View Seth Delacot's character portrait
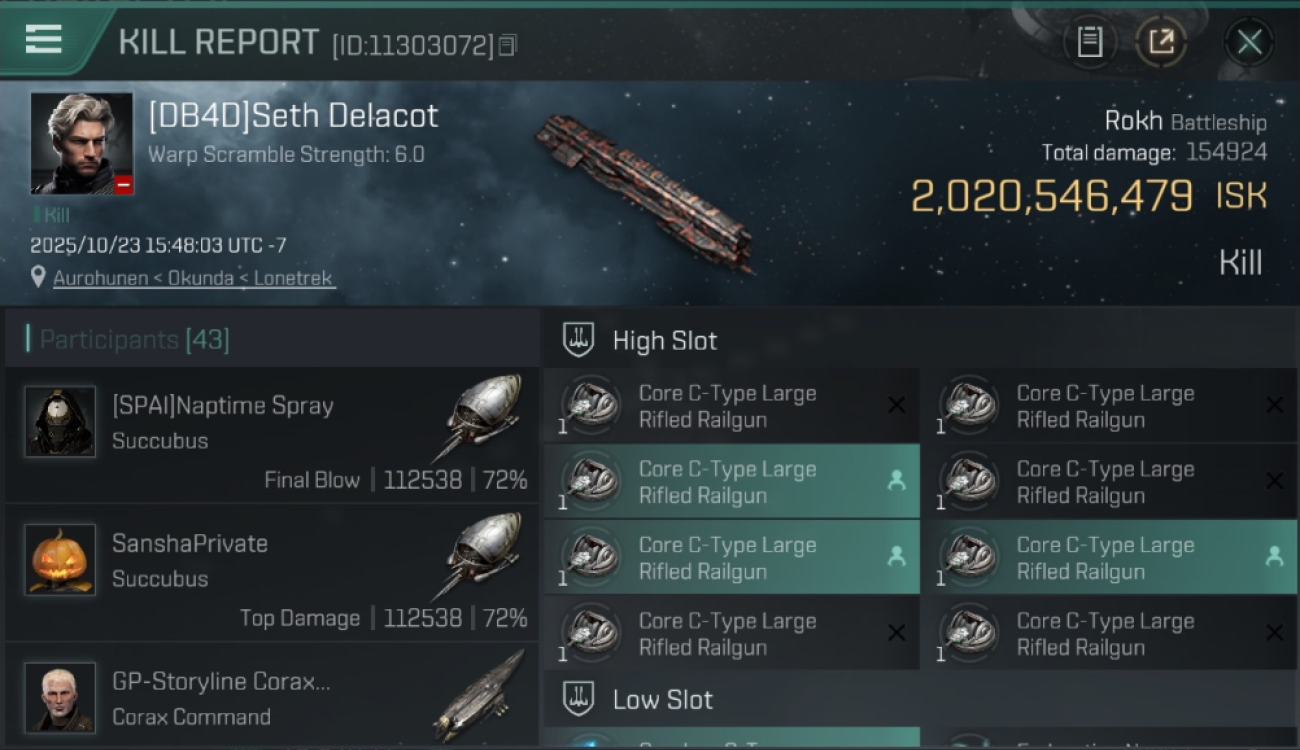Viewport: 1300px width, 750px height. pyautogui.click(x=81, y=143)
